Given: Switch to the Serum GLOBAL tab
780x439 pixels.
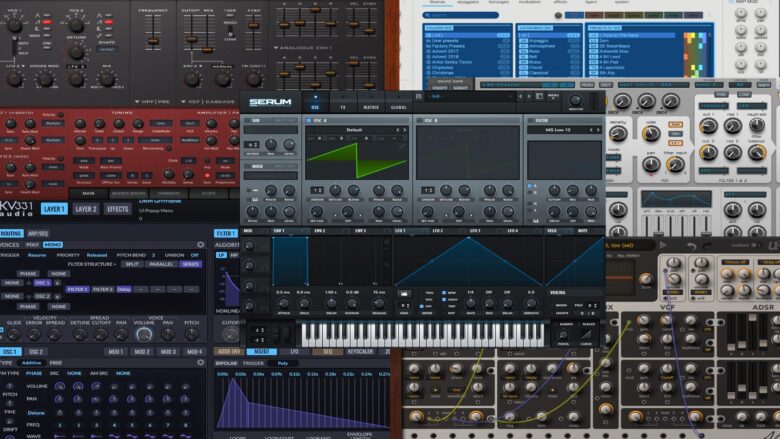Looking at the screenshot, I should tap(398, 102).
